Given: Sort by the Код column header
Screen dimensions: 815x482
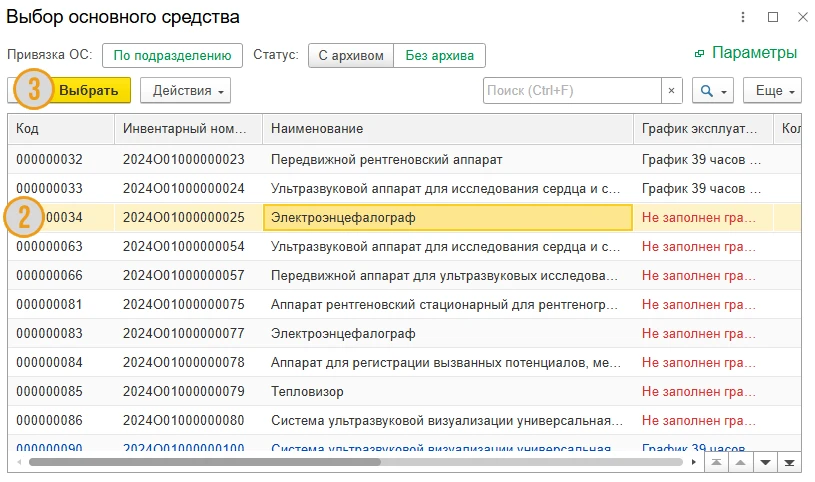Looking at the screenshot, I should point(61,128).
